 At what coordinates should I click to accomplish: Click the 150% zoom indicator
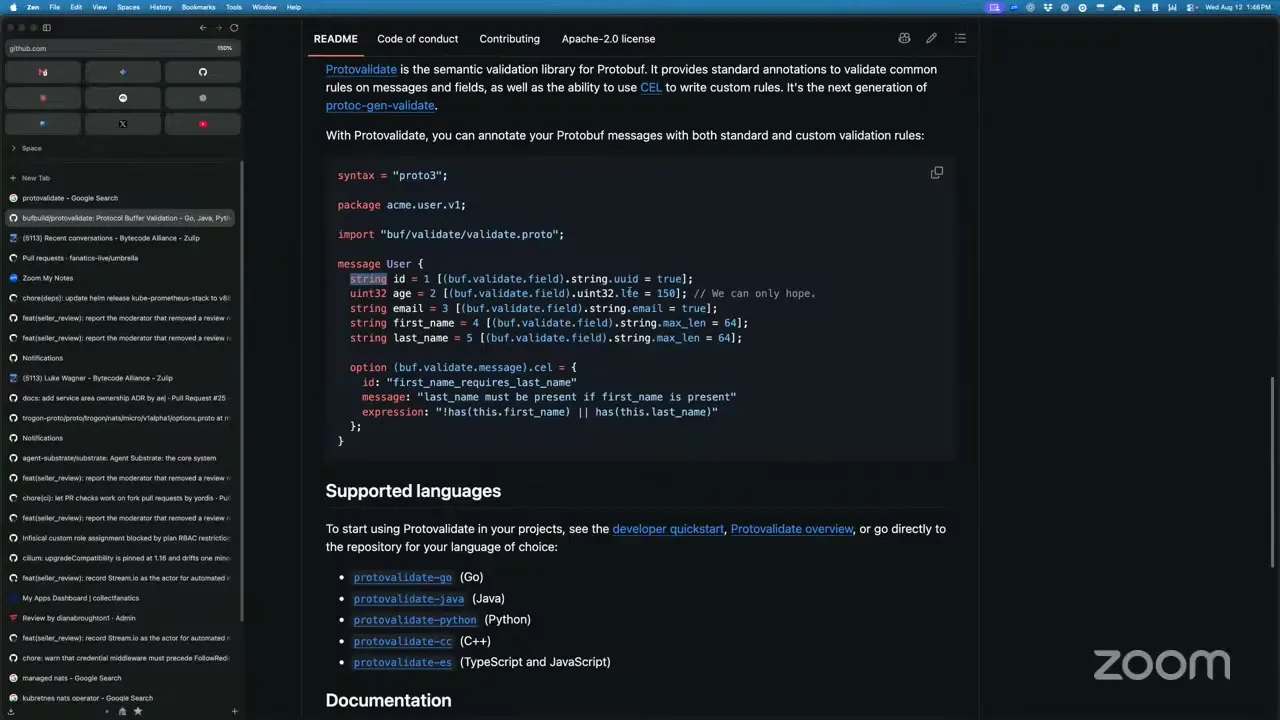(225, 48)
